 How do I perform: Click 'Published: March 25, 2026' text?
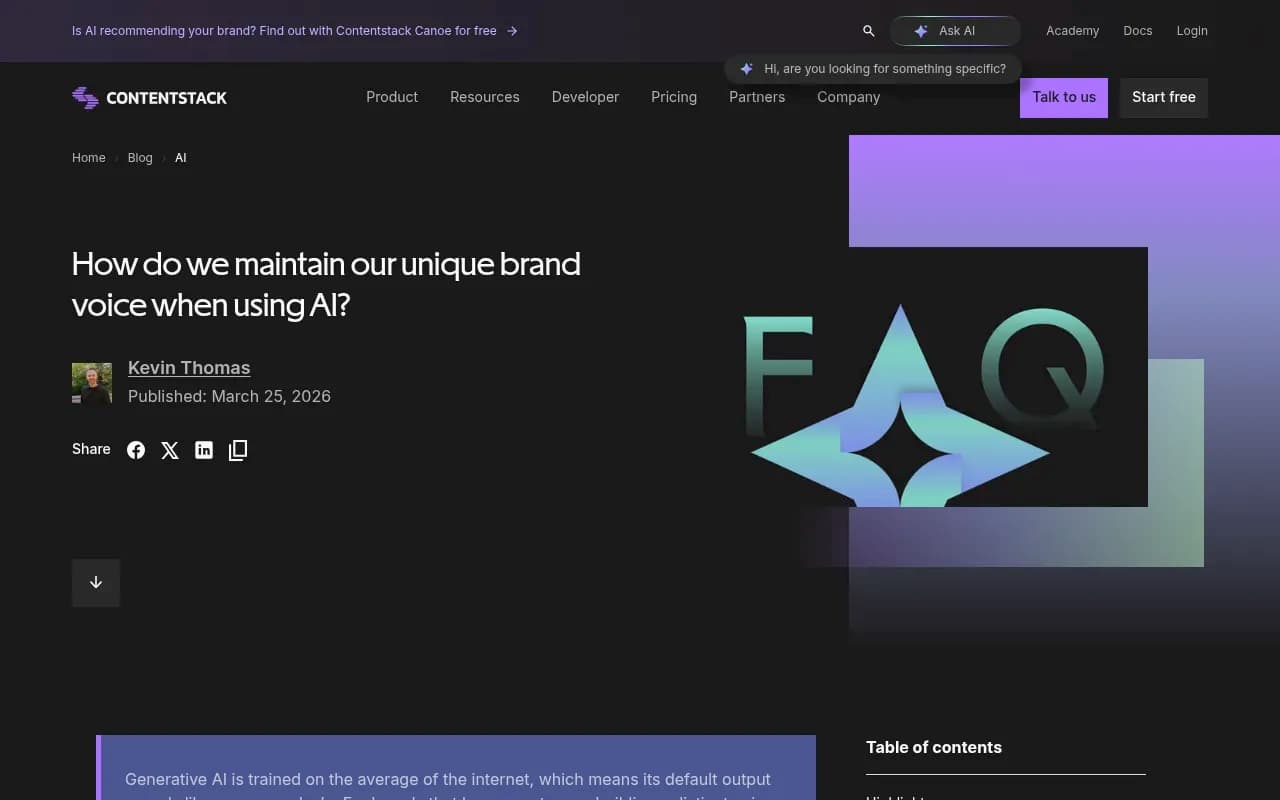(229, 397)
